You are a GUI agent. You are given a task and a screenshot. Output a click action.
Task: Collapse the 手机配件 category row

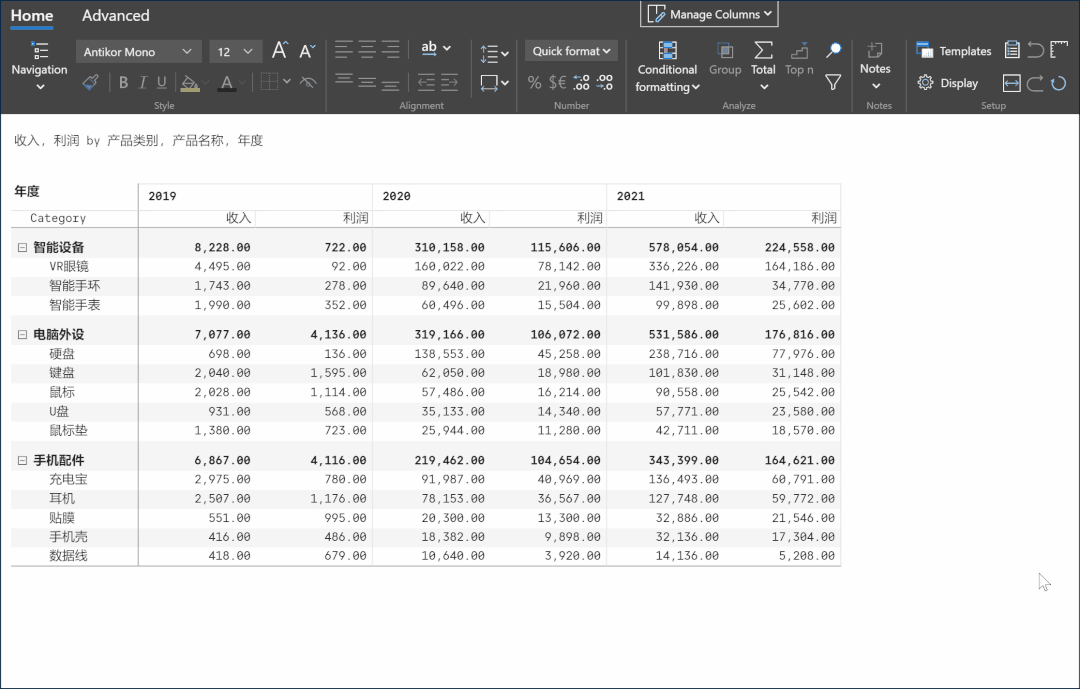pyautogui.click(x=22, y=460)
